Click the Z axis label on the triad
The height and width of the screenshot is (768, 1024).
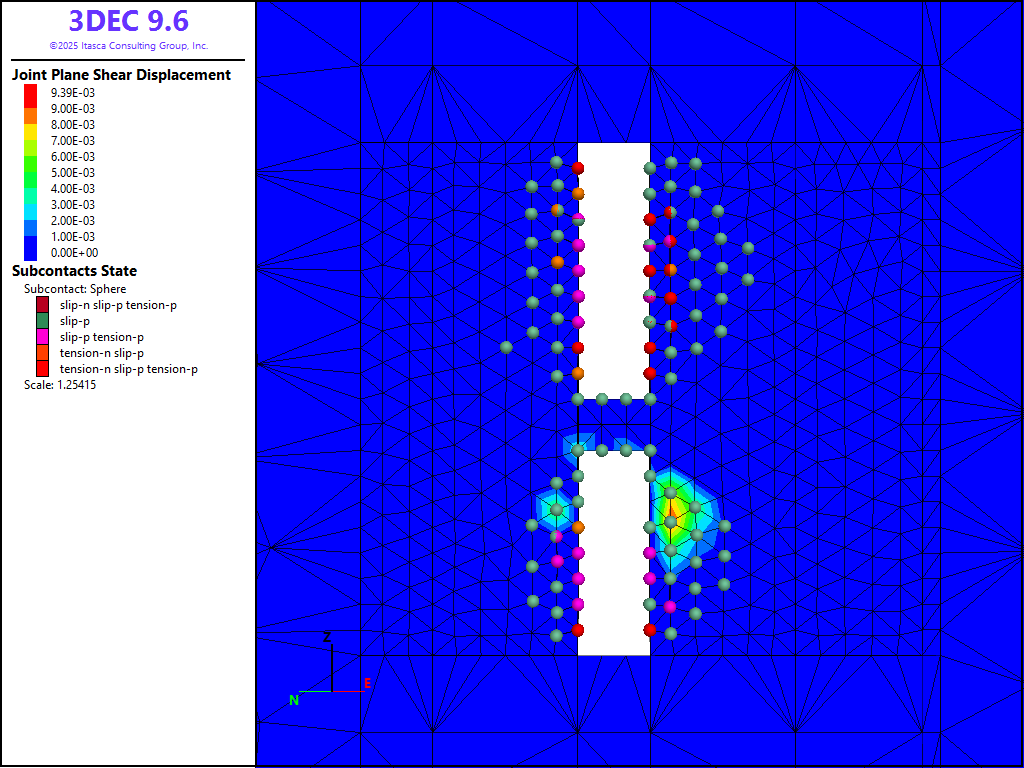pos(327,637)
